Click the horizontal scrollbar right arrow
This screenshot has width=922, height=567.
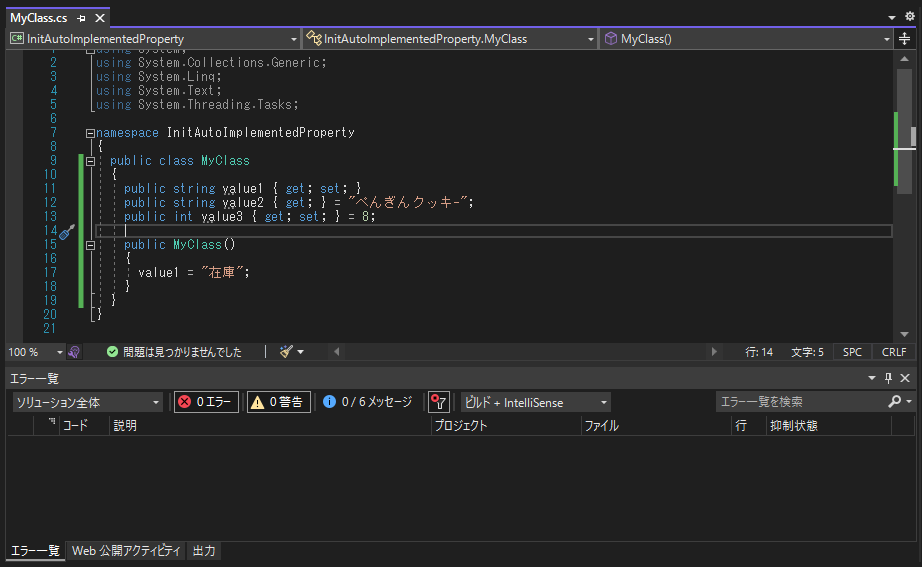[x=714, y=352]
